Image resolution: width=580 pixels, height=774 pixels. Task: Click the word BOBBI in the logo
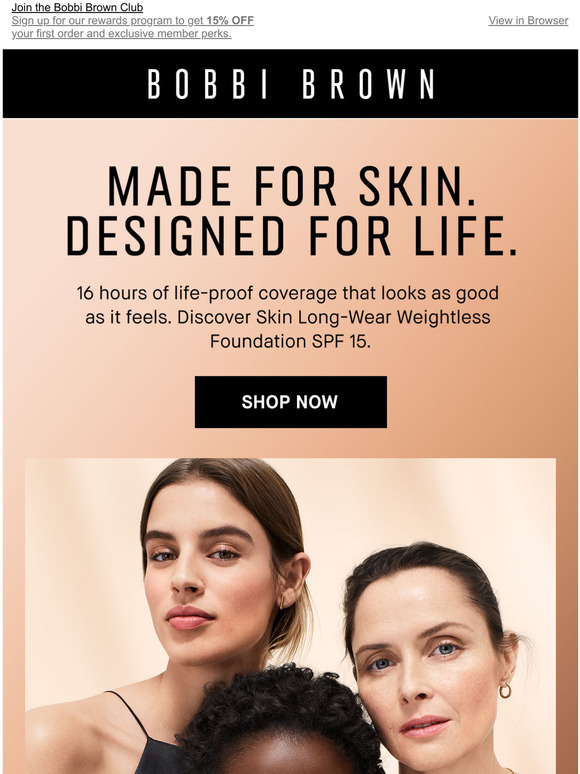tap(207, 84)
